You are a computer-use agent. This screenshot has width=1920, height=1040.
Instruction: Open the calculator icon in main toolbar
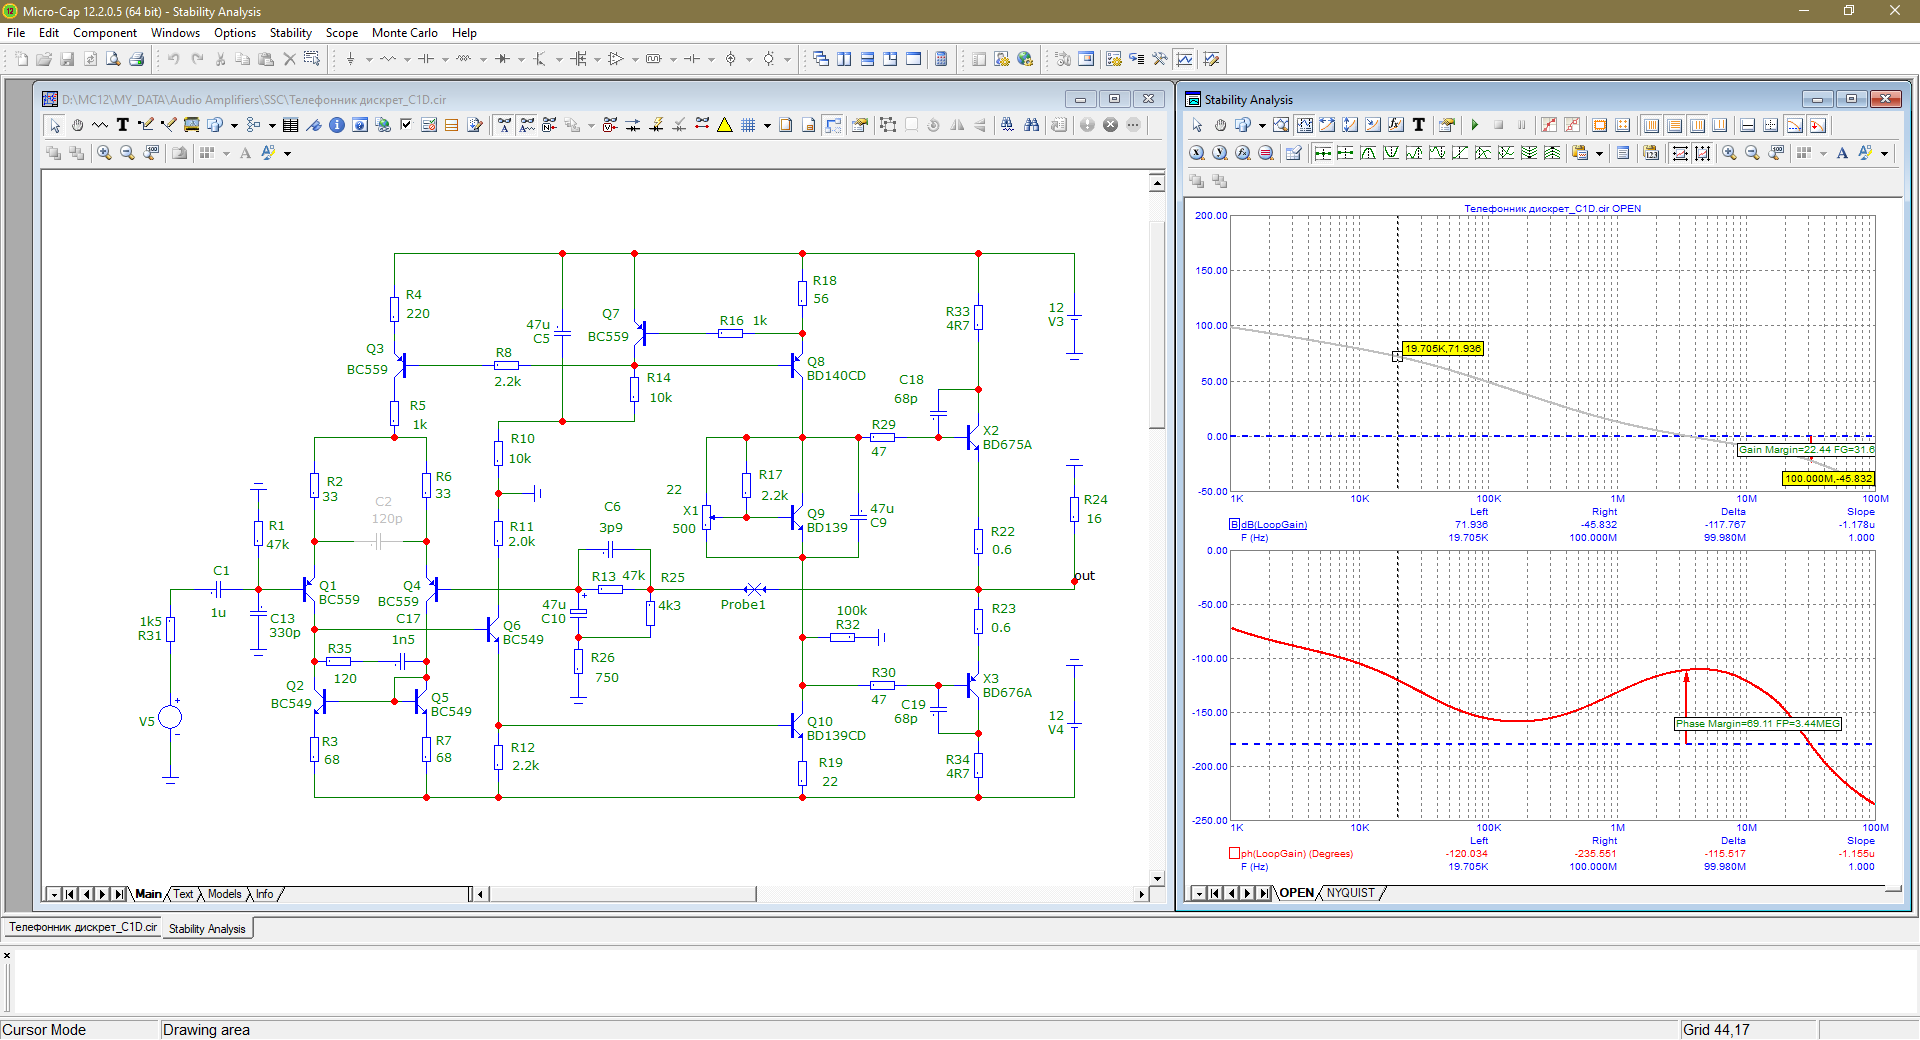pyautogui.click(x=941, y=59)
